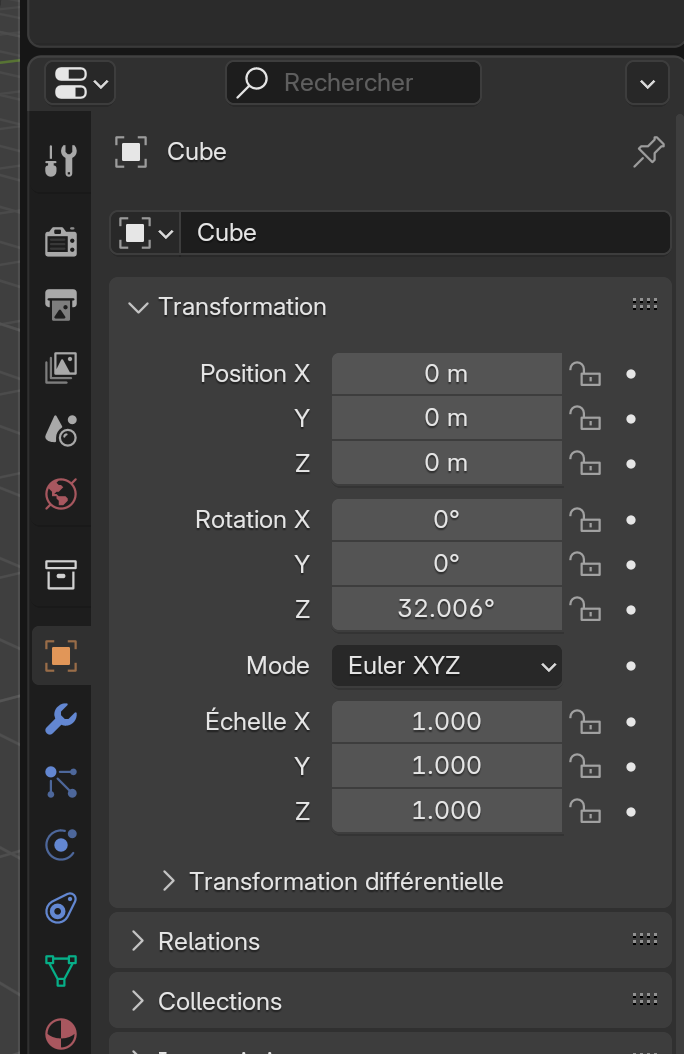684x1054 pixels.
Task: Lock the Position X value
Action: [x=585, y=374]
